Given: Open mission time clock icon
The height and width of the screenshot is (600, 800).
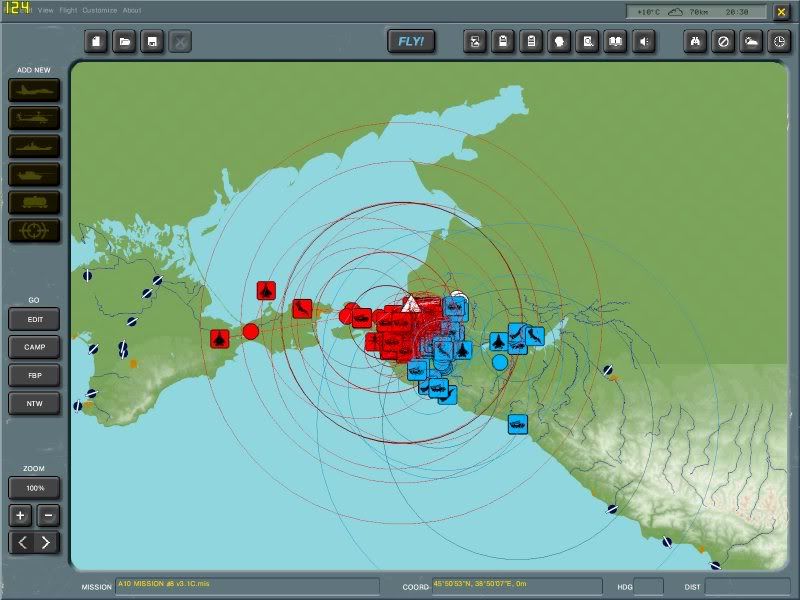Looking at the screenshot, I should 778,41.
